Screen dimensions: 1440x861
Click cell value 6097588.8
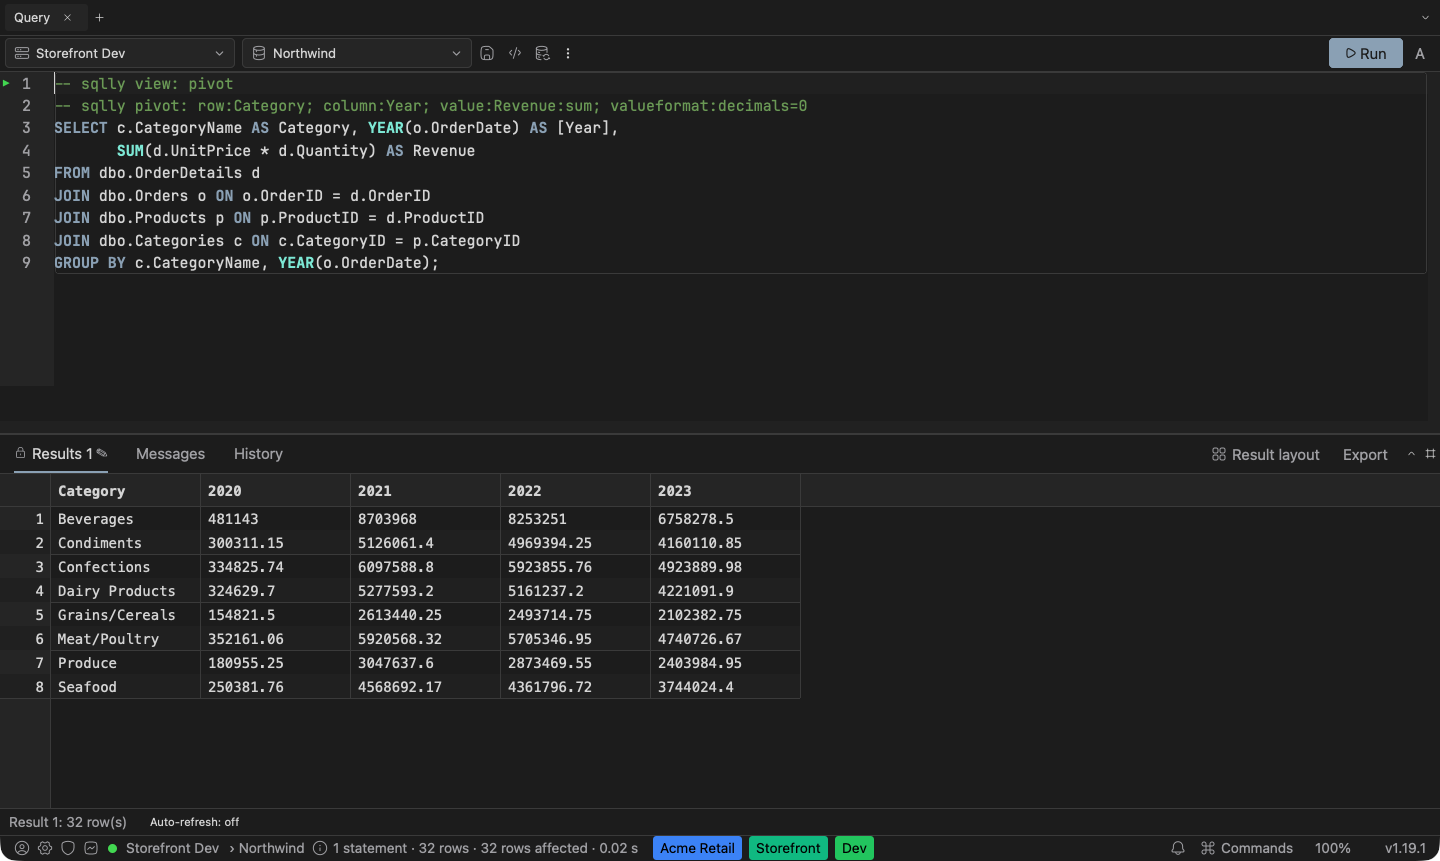(x=425, y=567)
